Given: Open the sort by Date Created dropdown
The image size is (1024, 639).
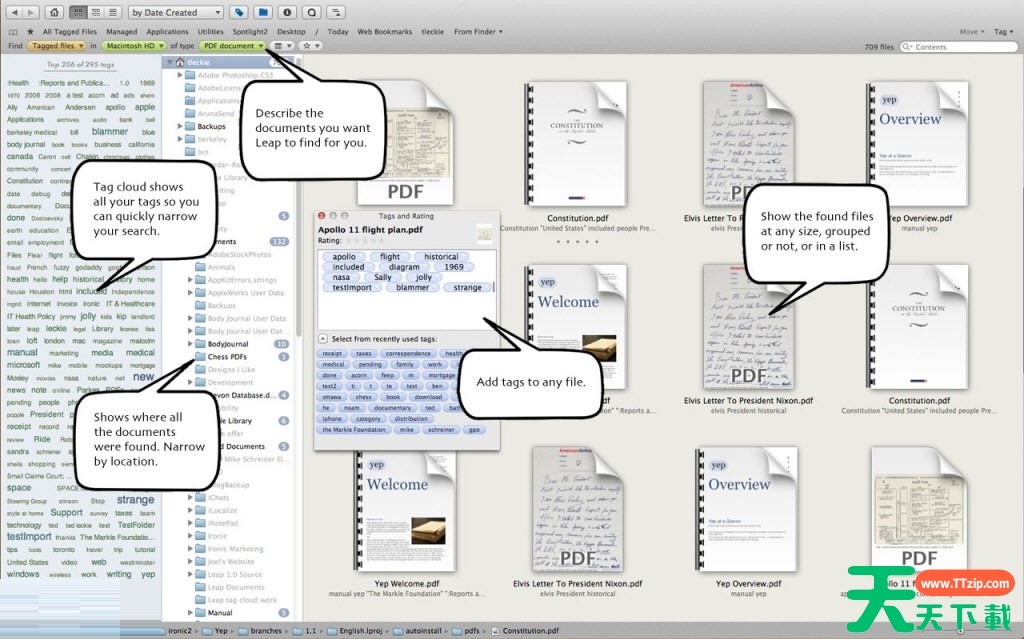Looking at the screenshot, I should click(176, 12).
